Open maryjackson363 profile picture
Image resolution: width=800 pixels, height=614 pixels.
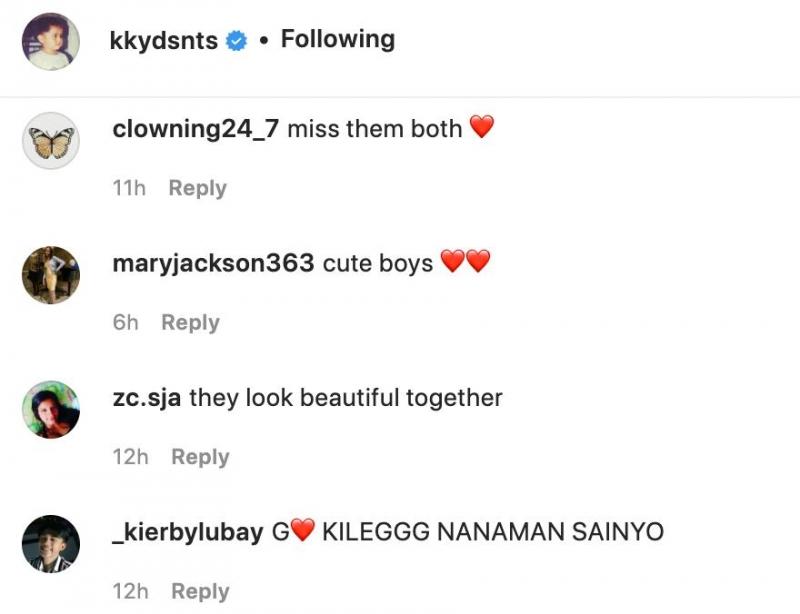[51, 275]
